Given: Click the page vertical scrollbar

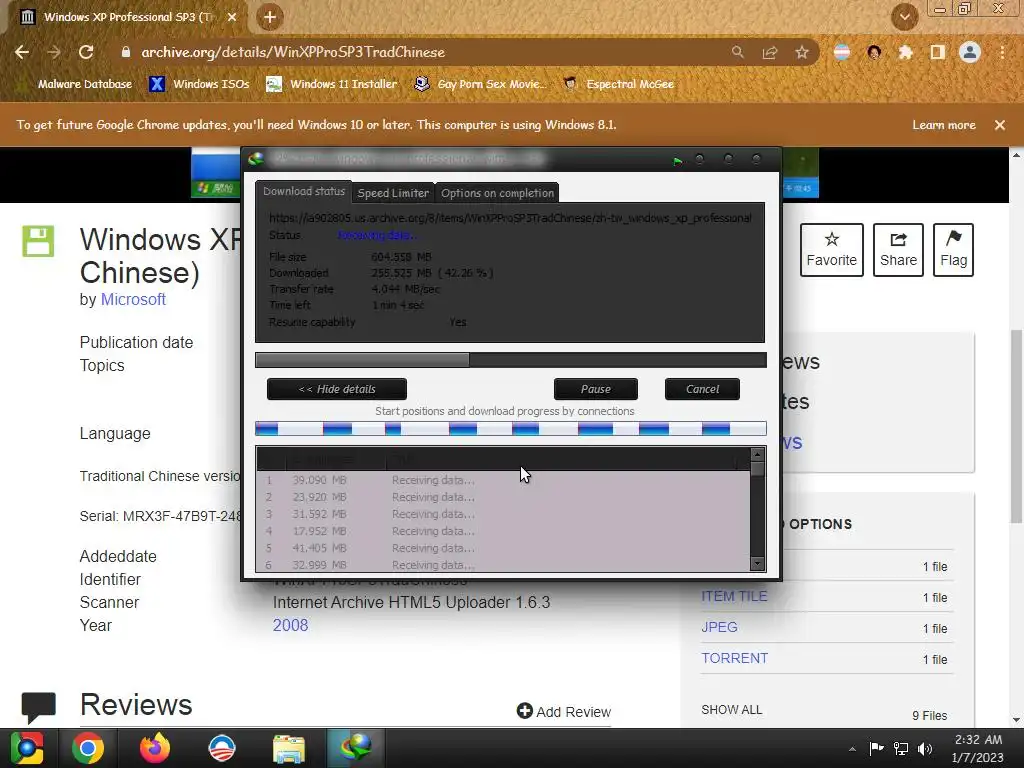Looking at the screenshot, I should tap(1016, 426).
